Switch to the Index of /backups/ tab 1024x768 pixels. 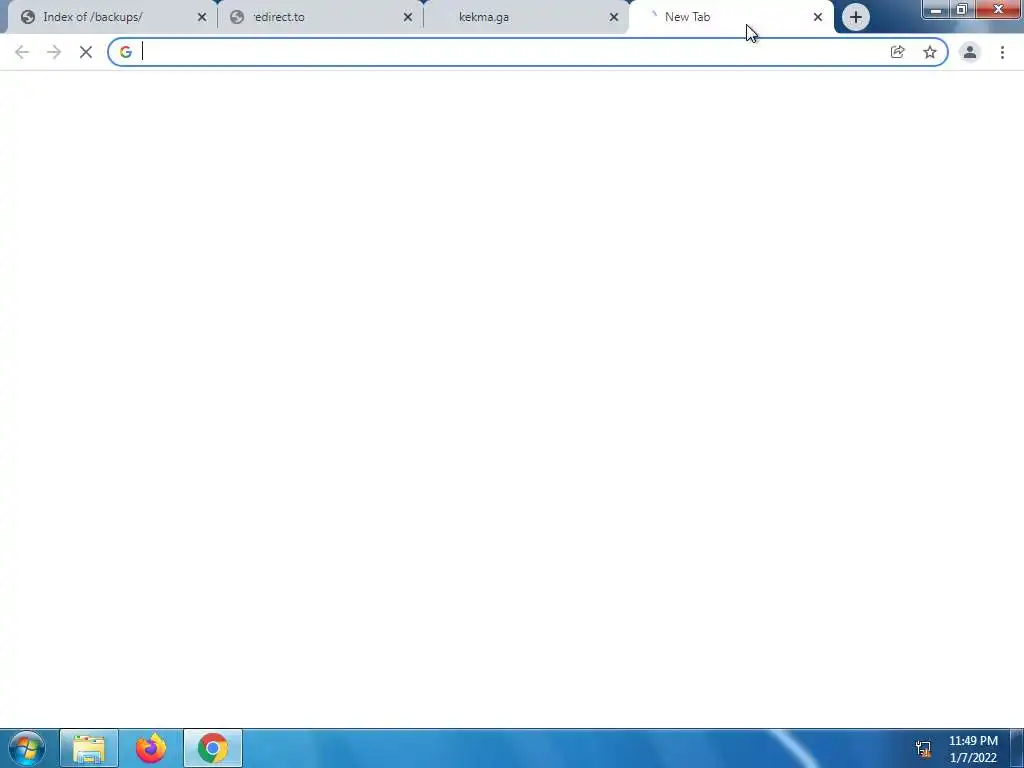pos(111,17)
